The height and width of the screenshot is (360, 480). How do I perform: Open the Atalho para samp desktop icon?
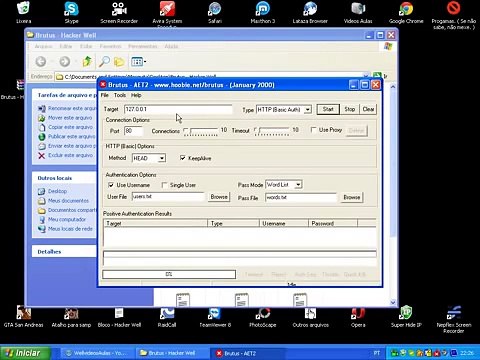click(71, 317)
